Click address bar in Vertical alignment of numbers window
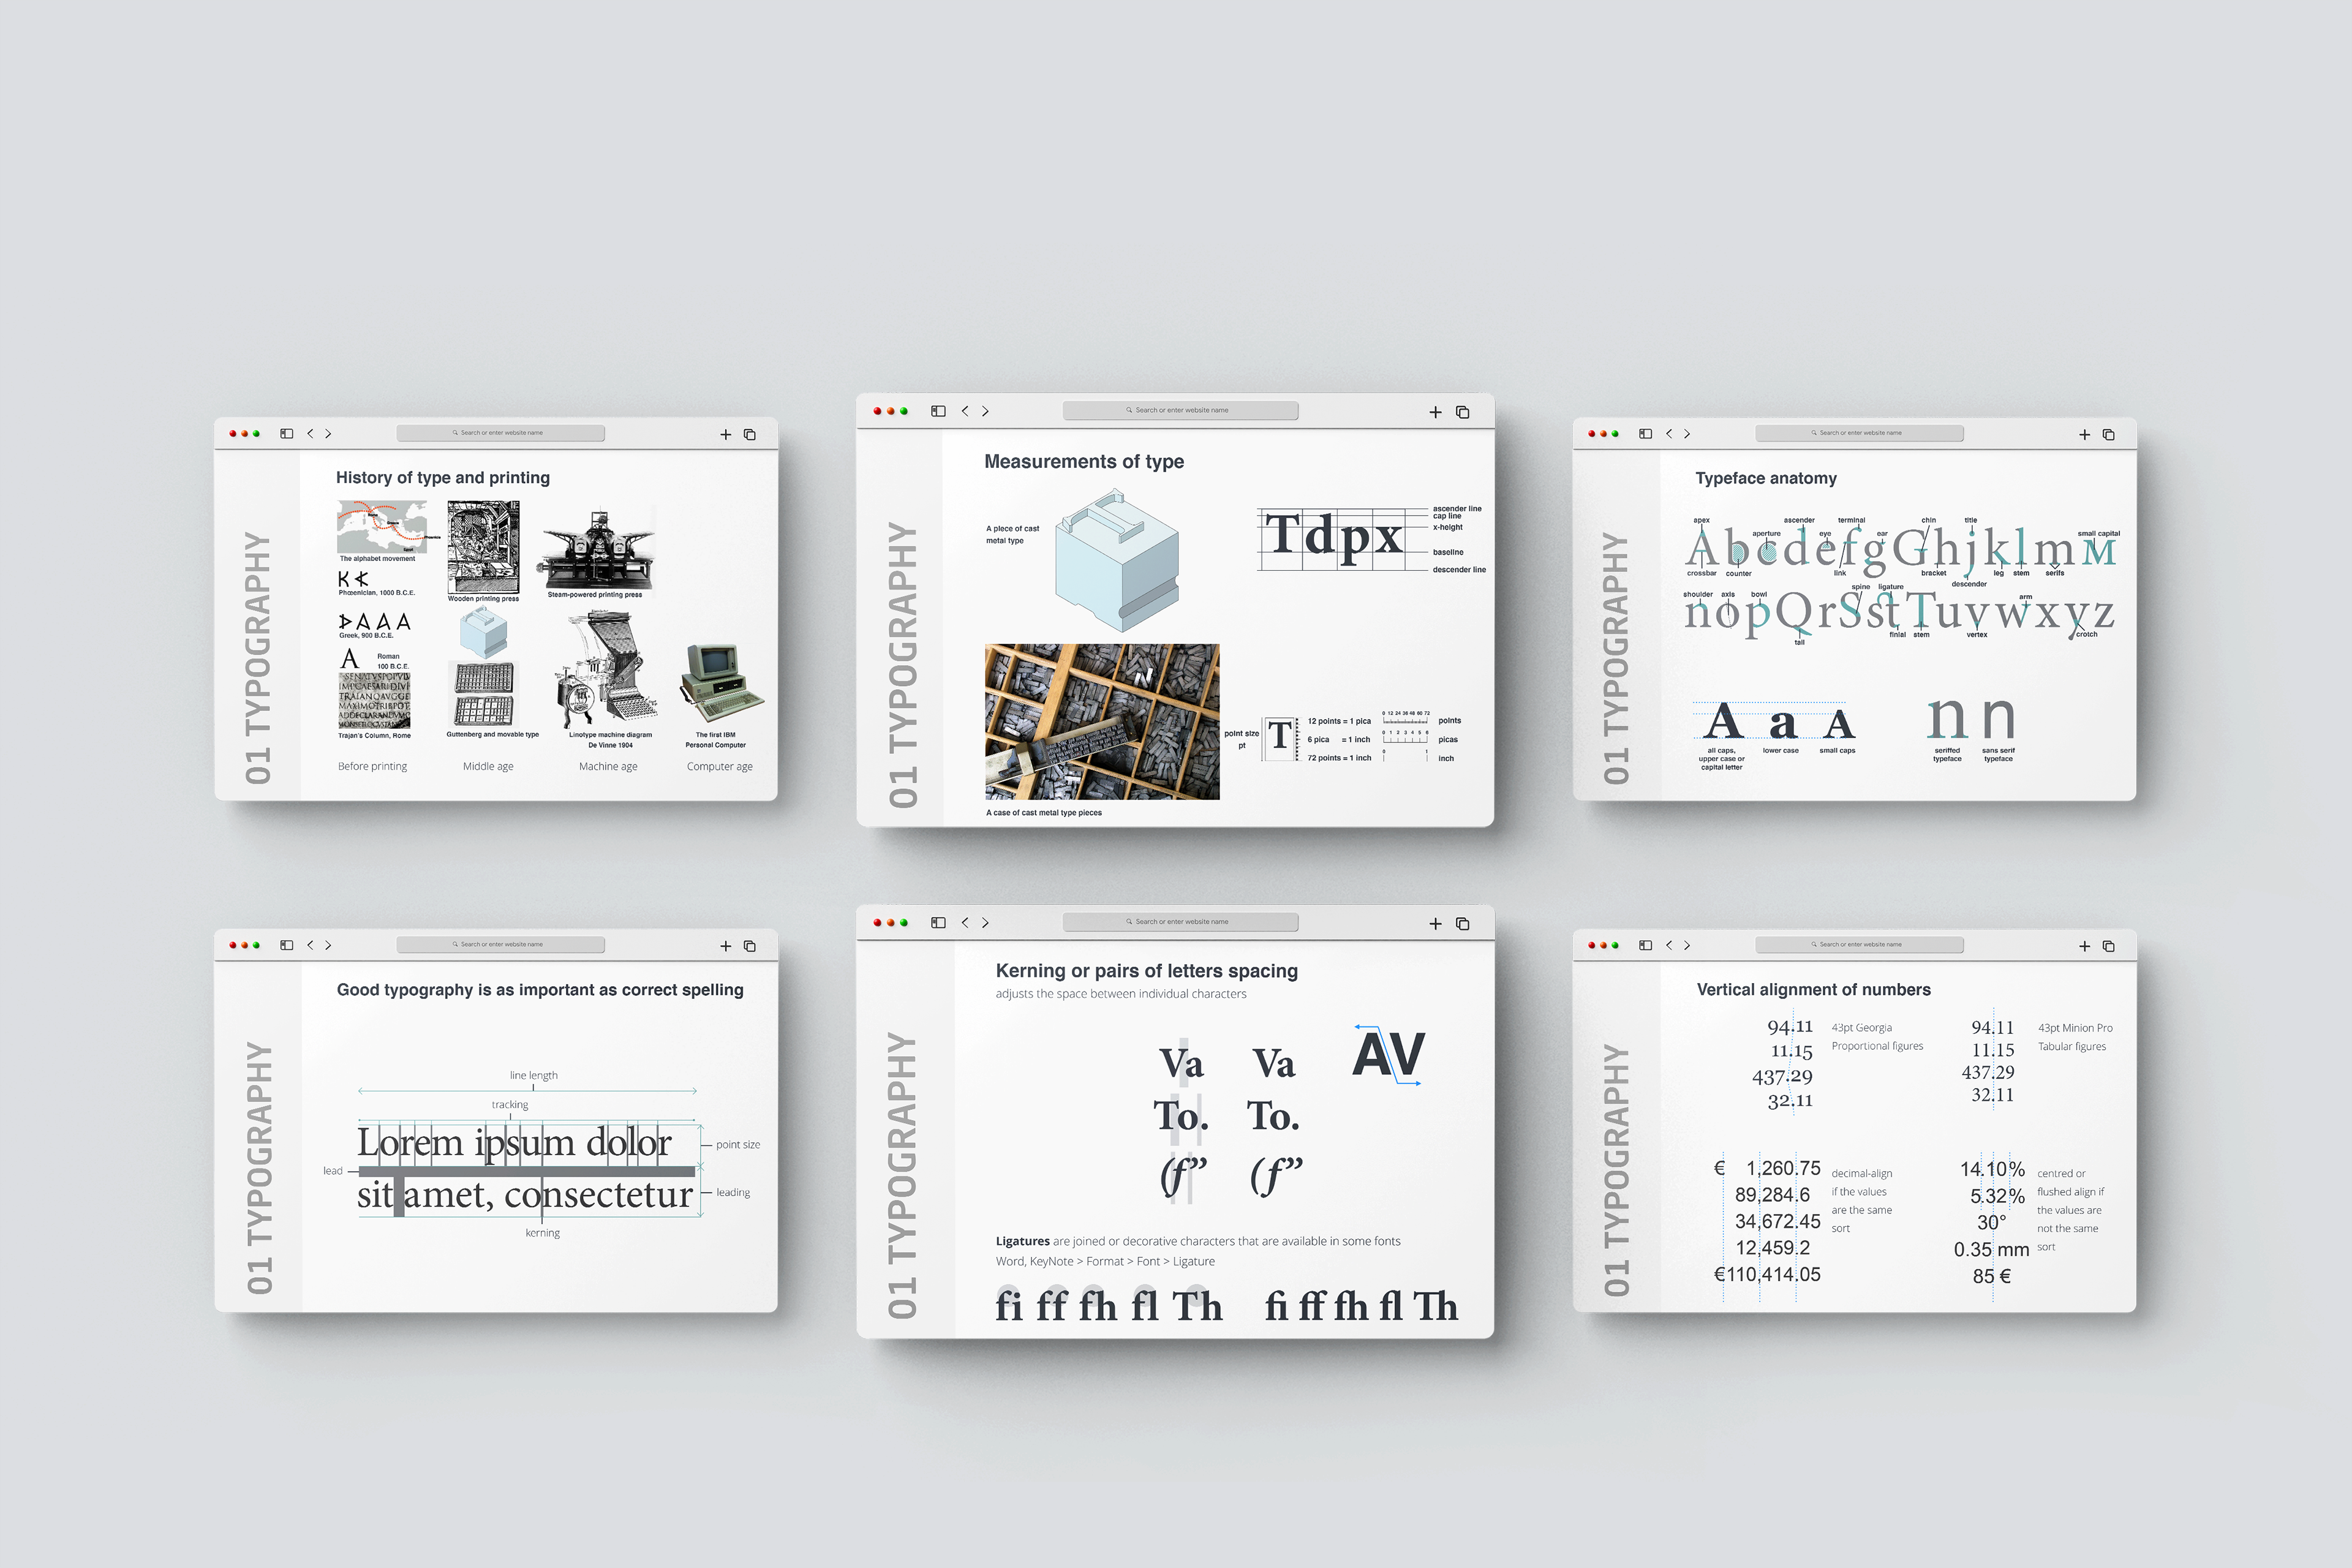2352x1568 pixels. (x=1859, y=945)
